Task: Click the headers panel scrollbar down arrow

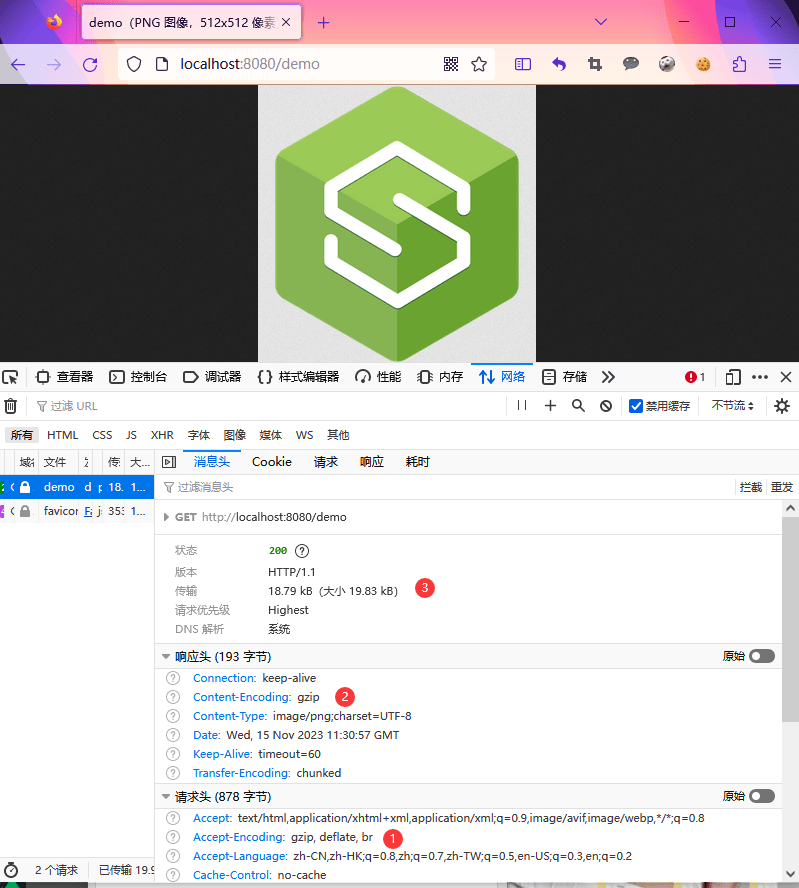Action: (x=790, y=874)
